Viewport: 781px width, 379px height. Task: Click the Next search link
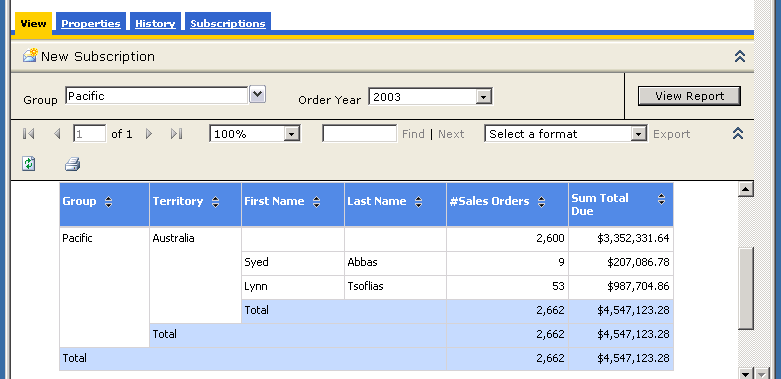click(x=451, y=134)
